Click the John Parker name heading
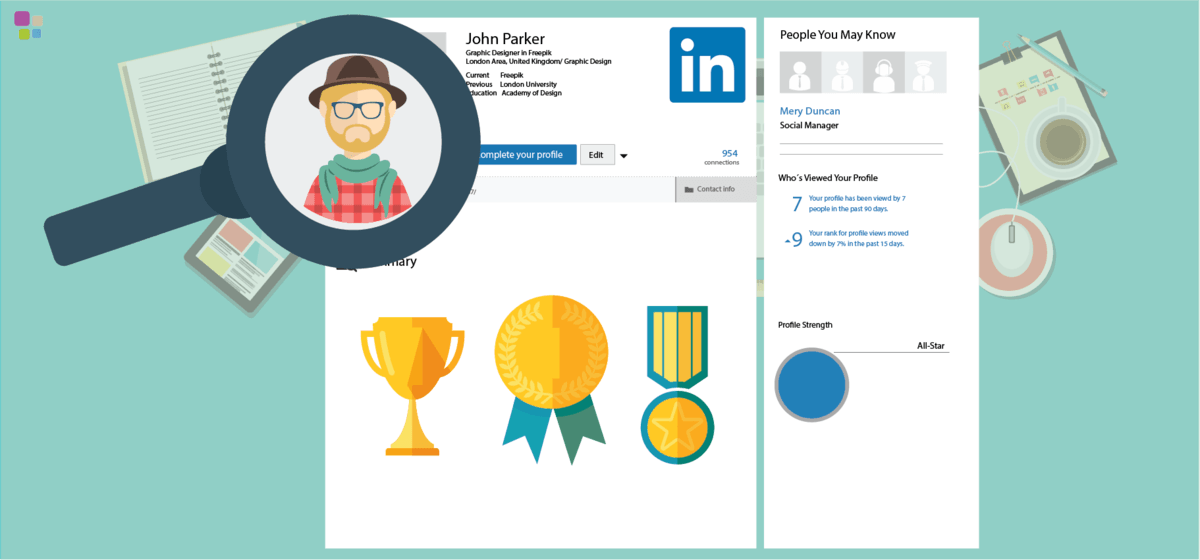This screenshot has height=560, width=1200. coord(505,38)
